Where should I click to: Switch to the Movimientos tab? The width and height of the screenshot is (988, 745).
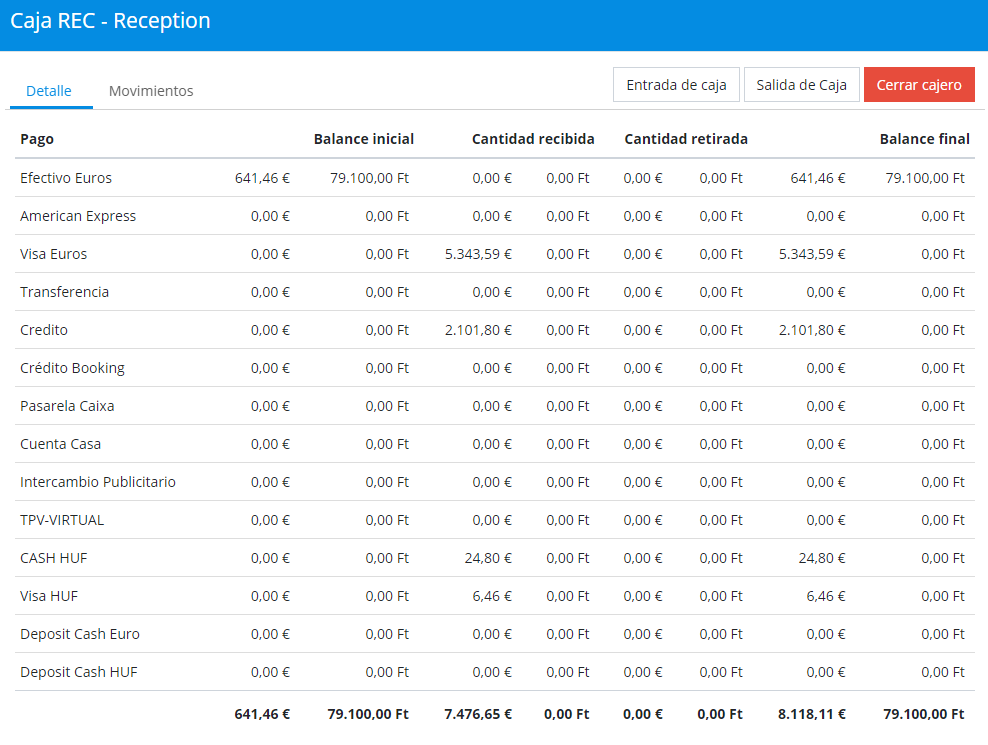tap(151, 91)
